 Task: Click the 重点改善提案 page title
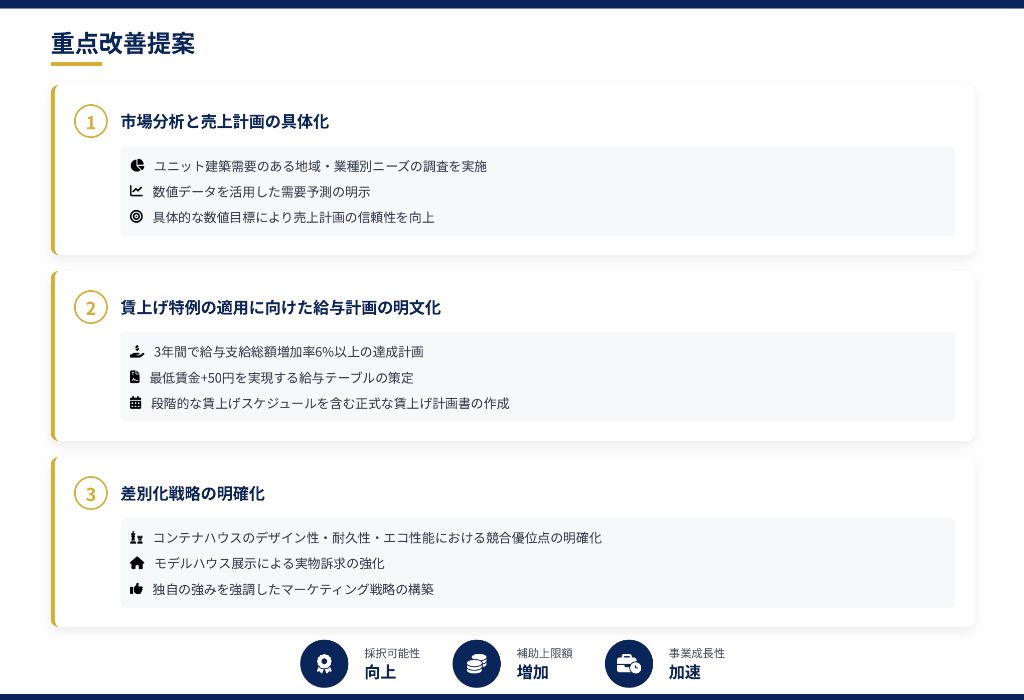pos(122,44)
